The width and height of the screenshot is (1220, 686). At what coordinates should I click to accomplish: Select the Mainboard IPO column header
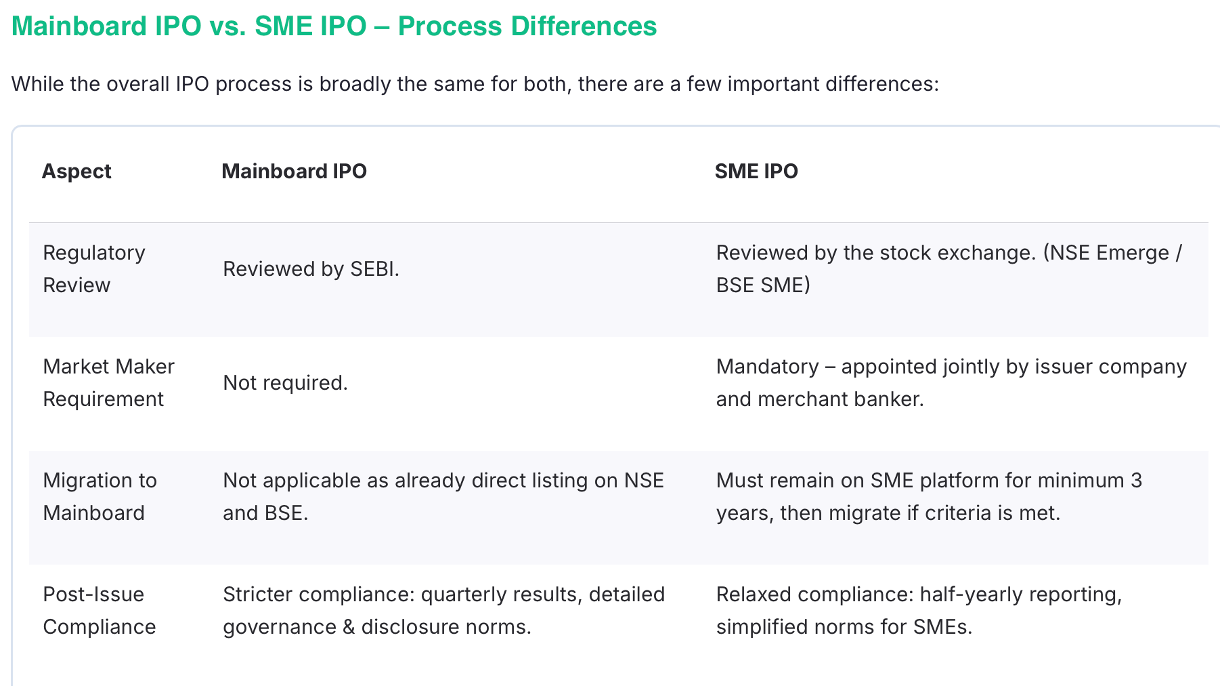(x=294, y=171)
